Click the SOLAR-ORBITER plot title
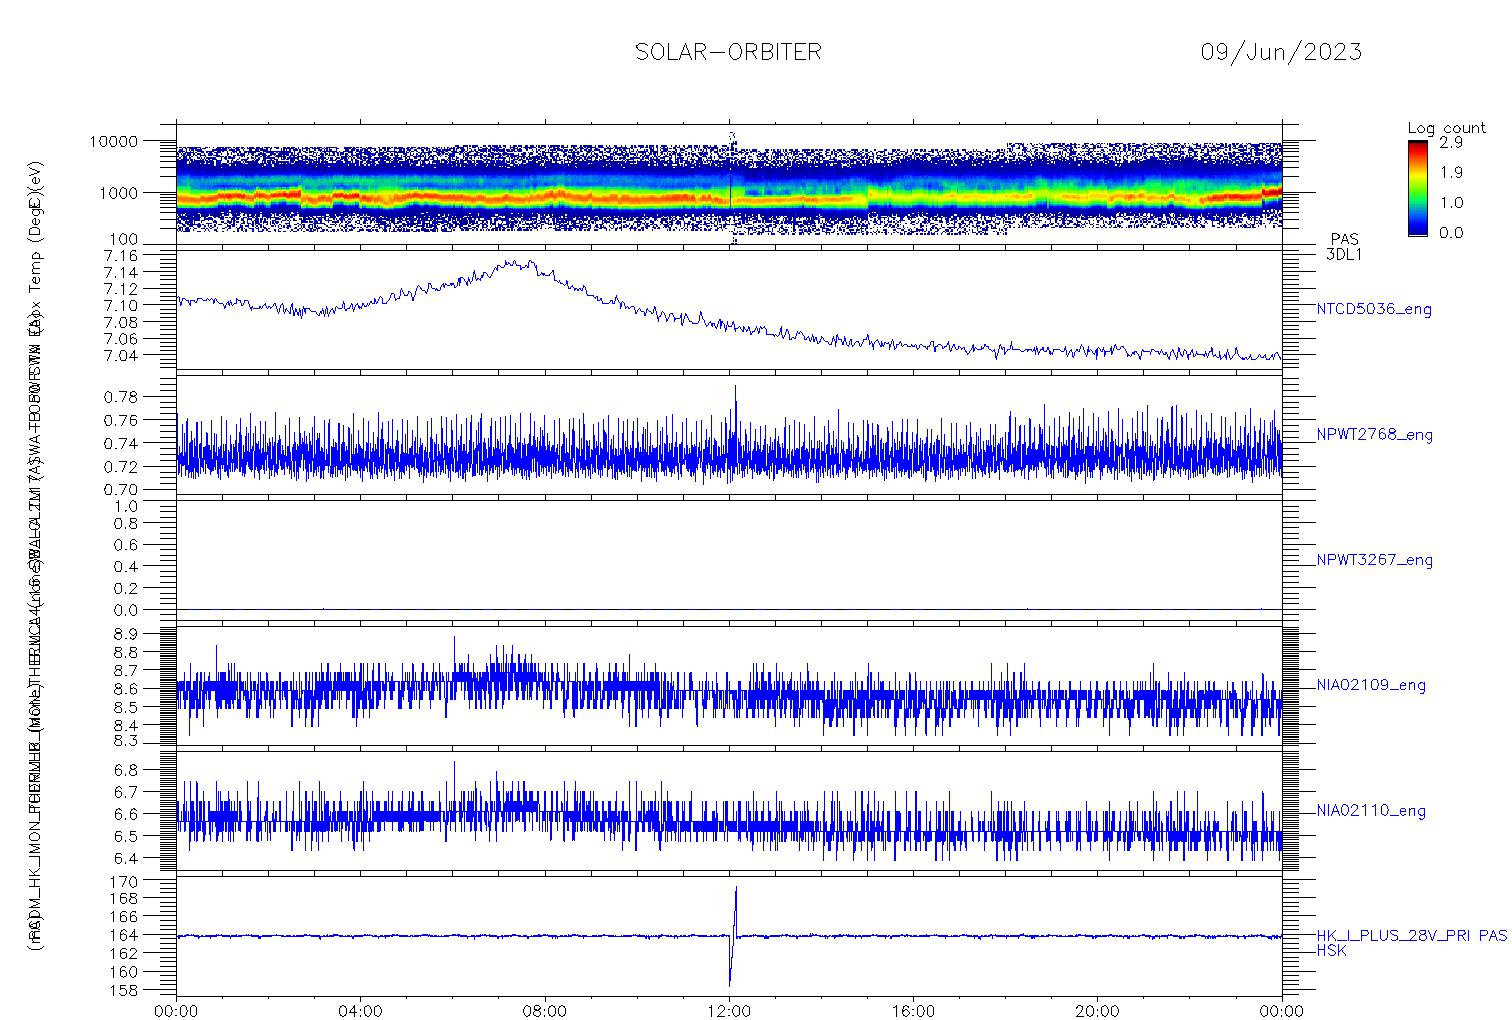 point(728,52)
